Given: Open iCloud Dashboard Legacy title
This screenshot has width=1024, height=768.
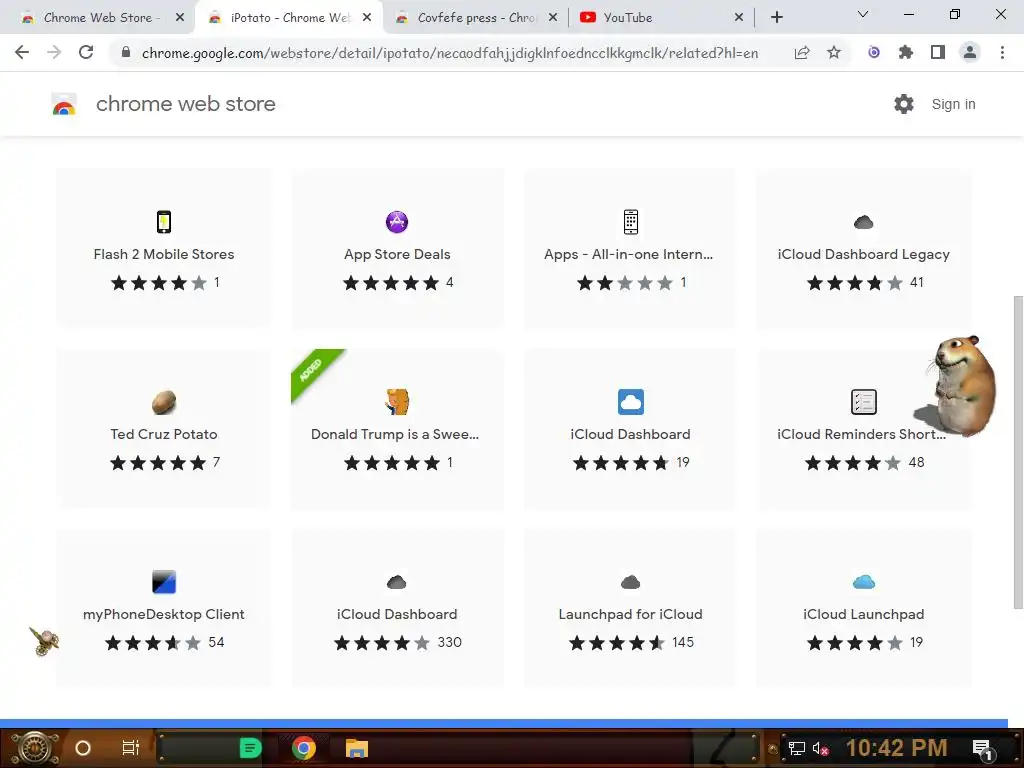Looking at the screenshot, I should tap(863, 254).
